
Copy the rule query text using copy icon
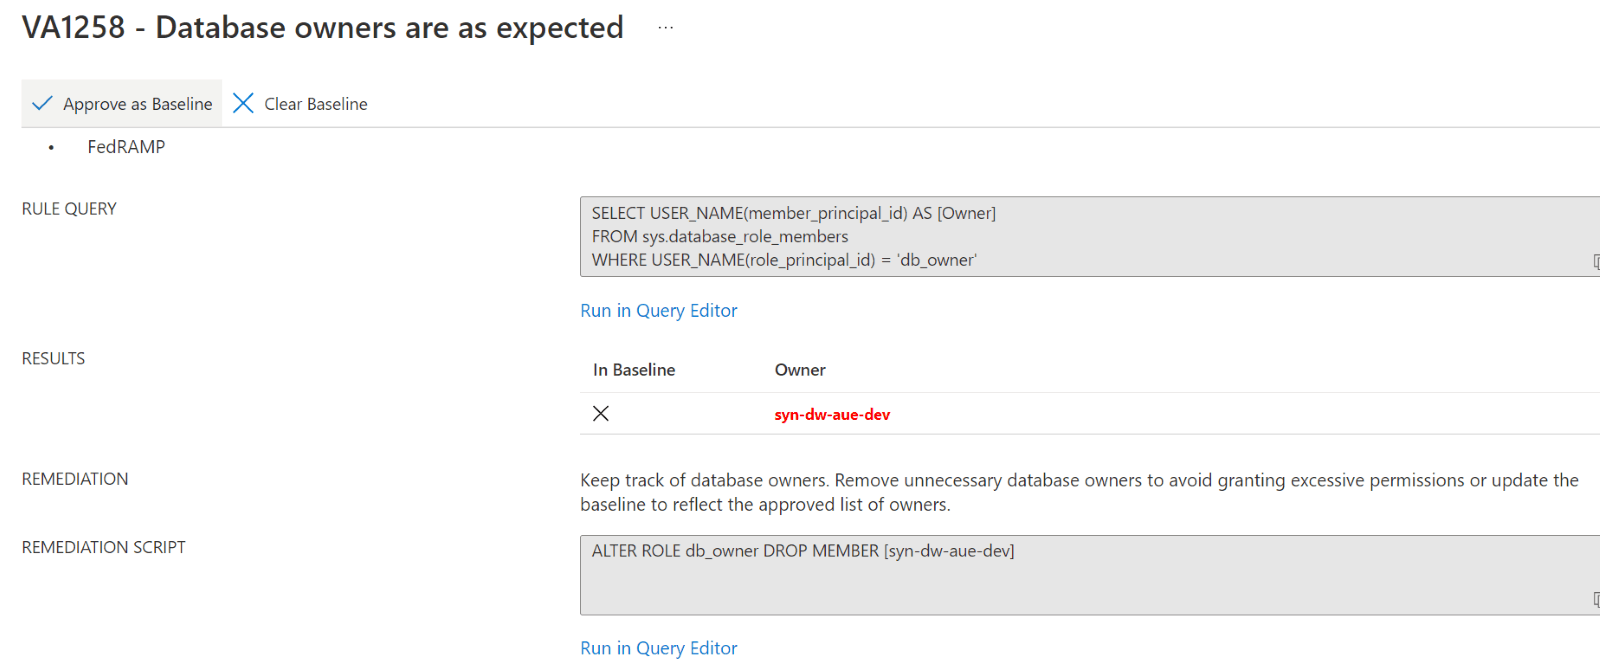(1595, 261)
